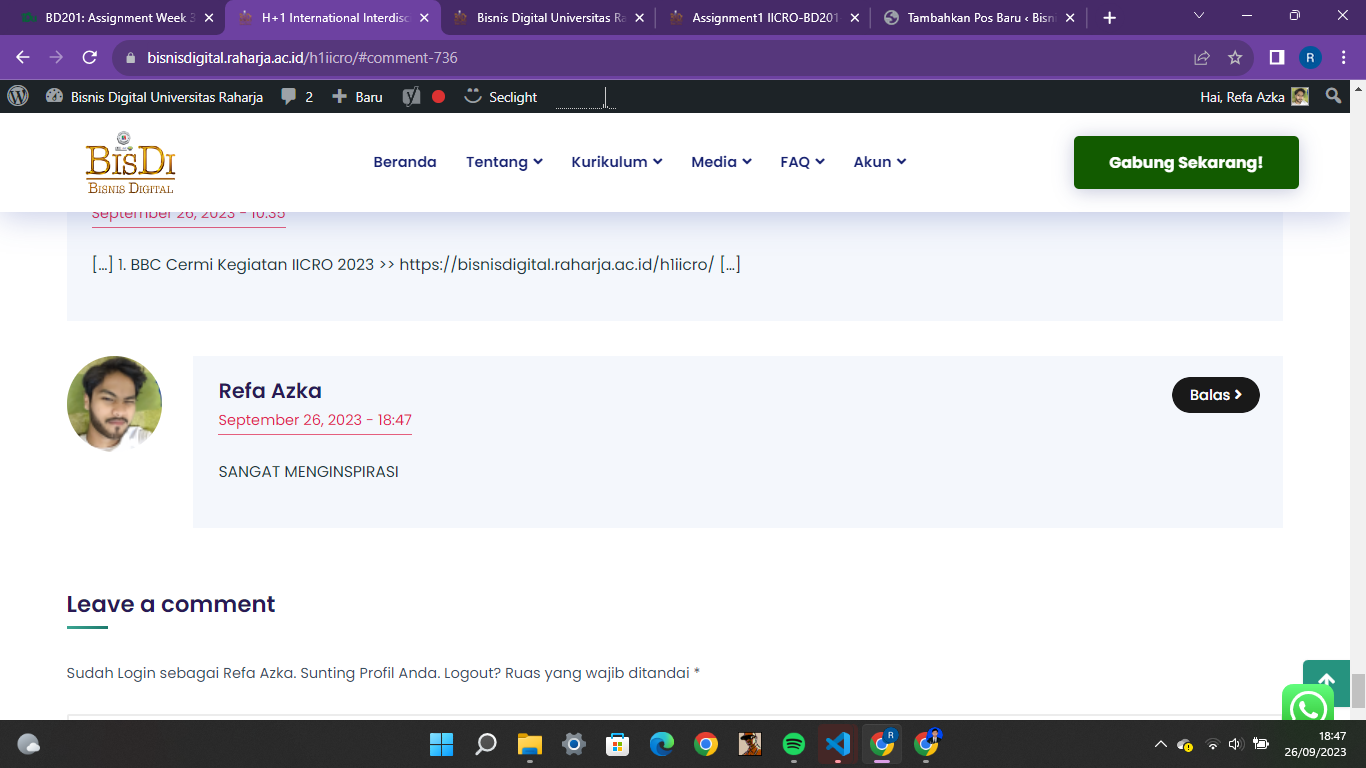Open Chrome's tab search chevron
This screenshot has height=768, width=1366.
(1199, 16)
